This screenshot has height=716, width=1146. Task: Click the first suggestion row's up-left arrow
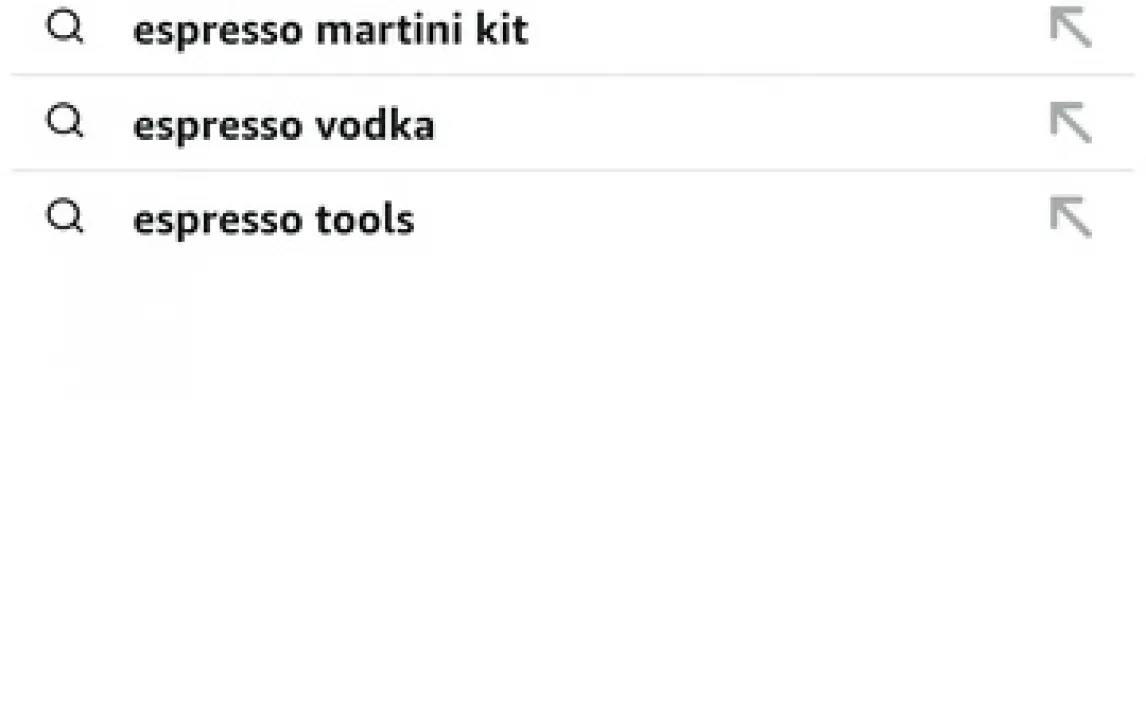click(1071, 27)
